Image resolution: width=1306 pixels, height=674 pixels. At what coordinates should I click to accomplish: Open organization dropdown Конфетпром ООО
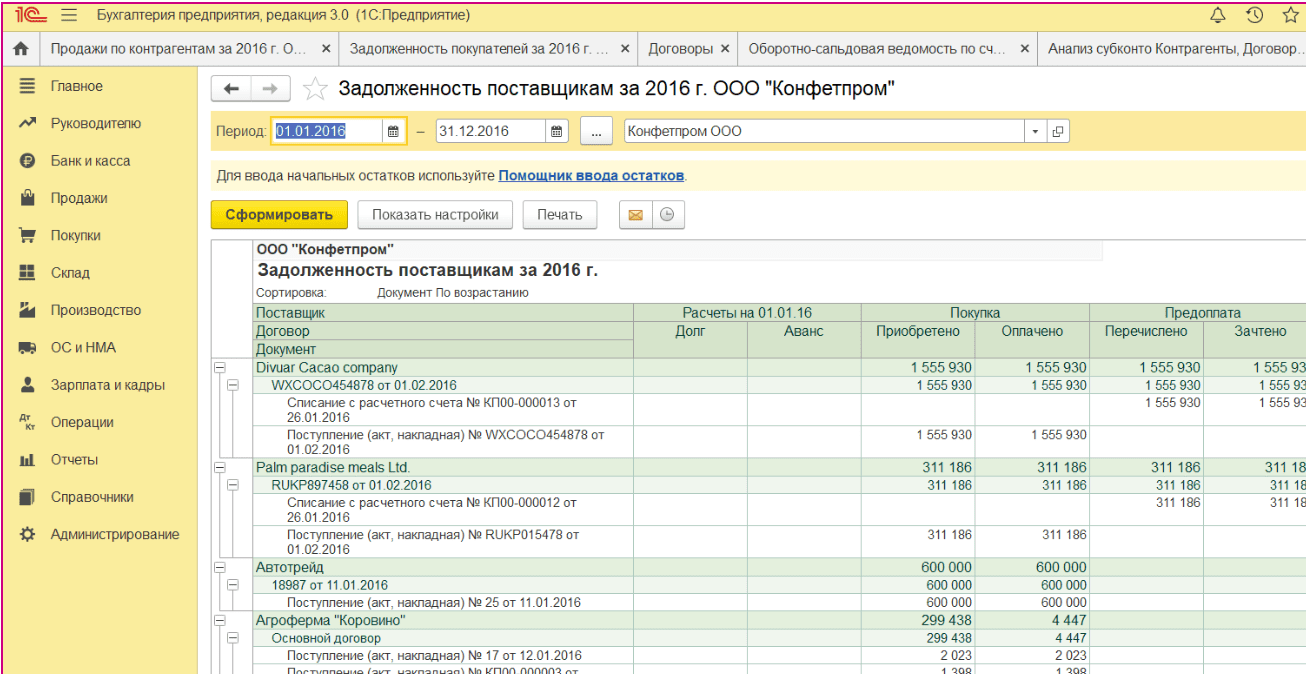click(x=1034, y=132)
